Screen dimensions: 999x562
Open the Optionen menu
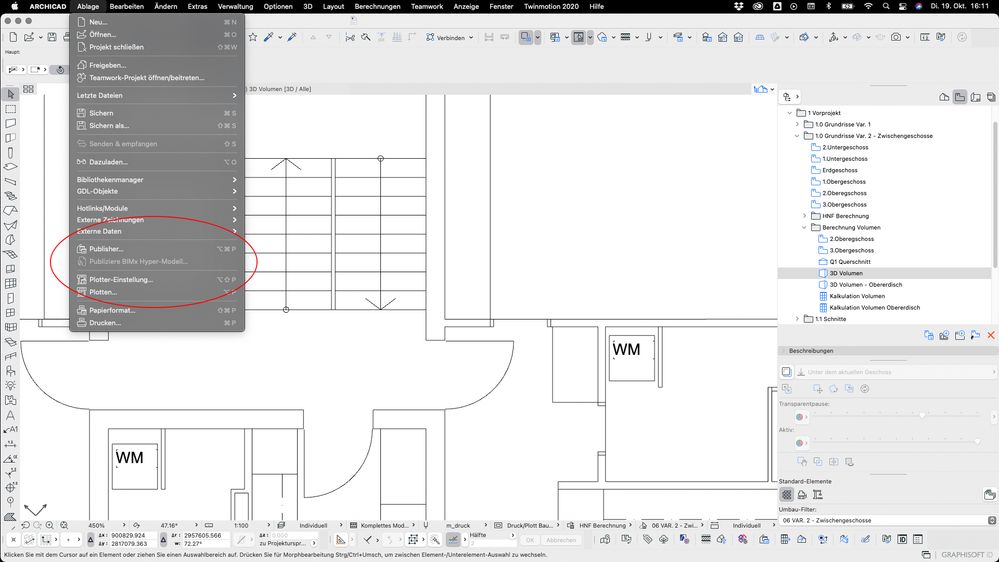point(278,6)
